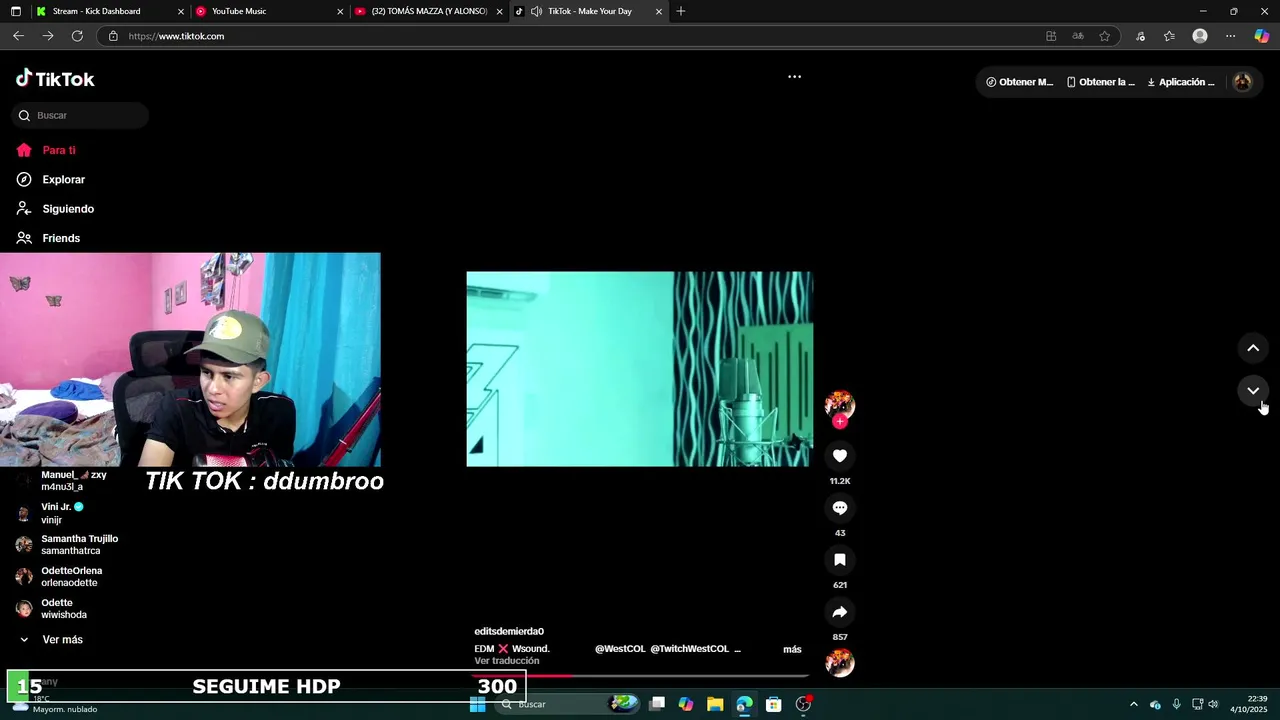Image resolution: width=1280 pixels, height=720 pixels.
Task: Click the playing video area
Action: click(639, 369)
